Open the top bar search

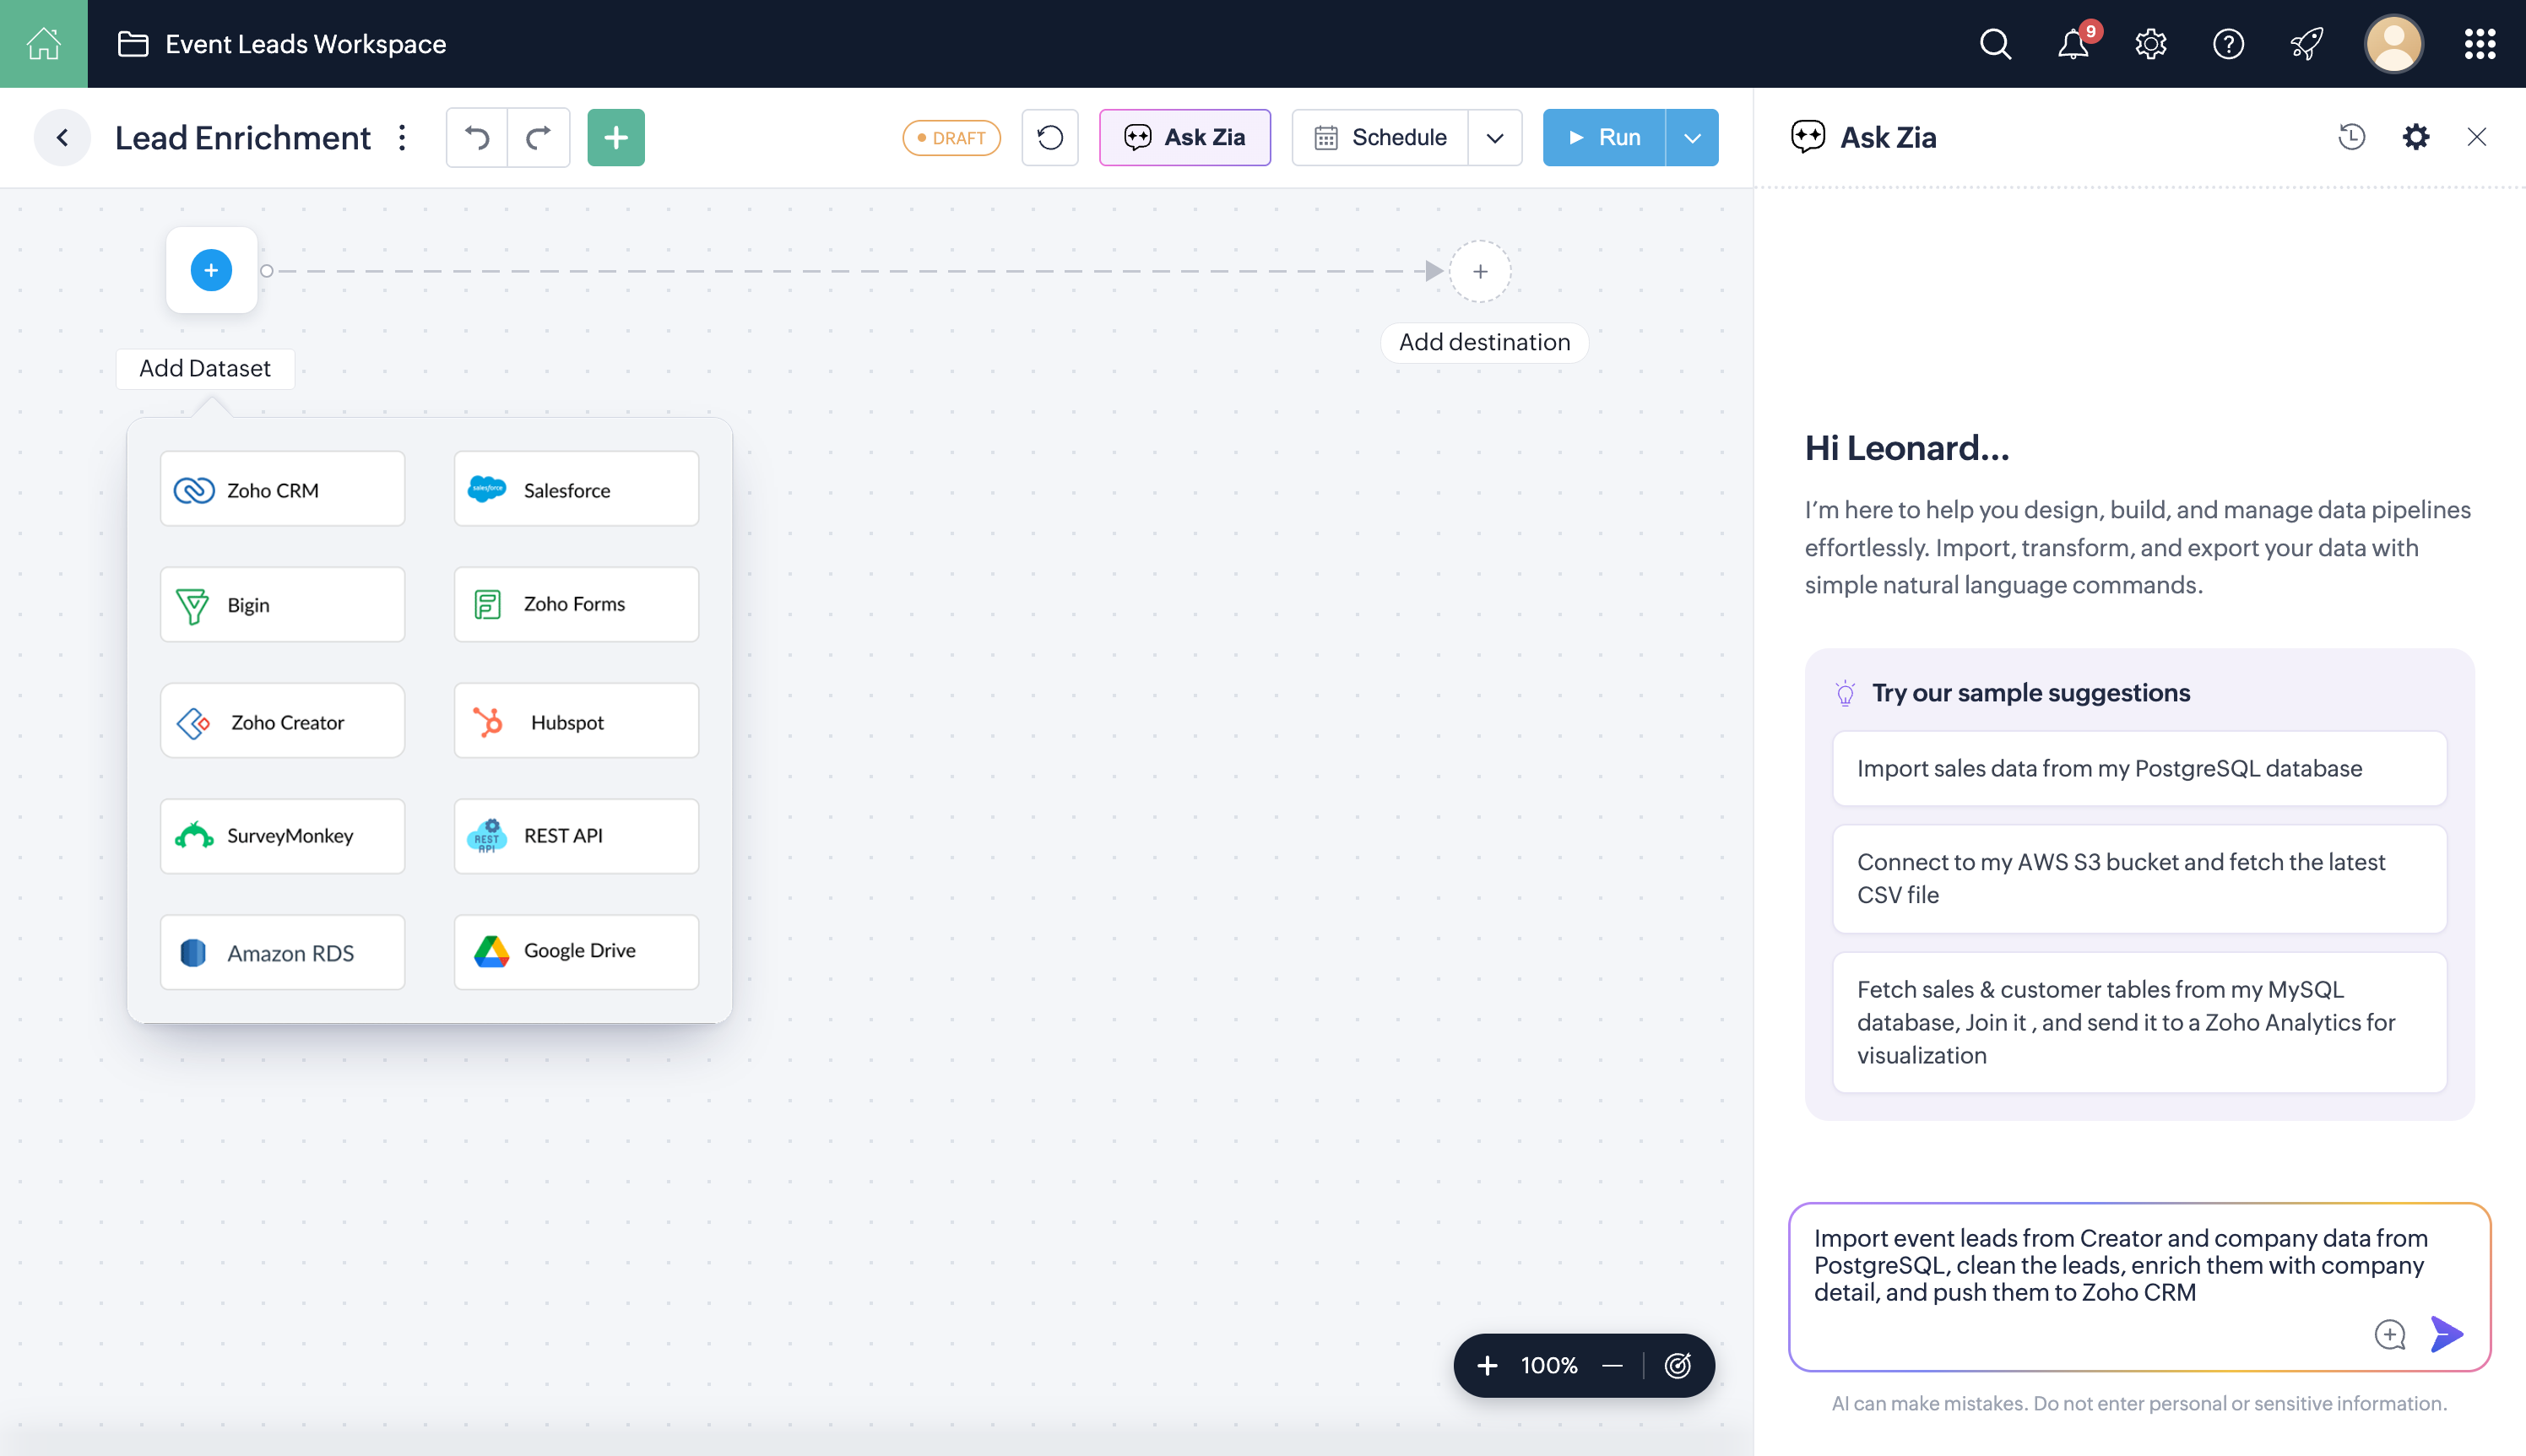[x=1994, y=44]
